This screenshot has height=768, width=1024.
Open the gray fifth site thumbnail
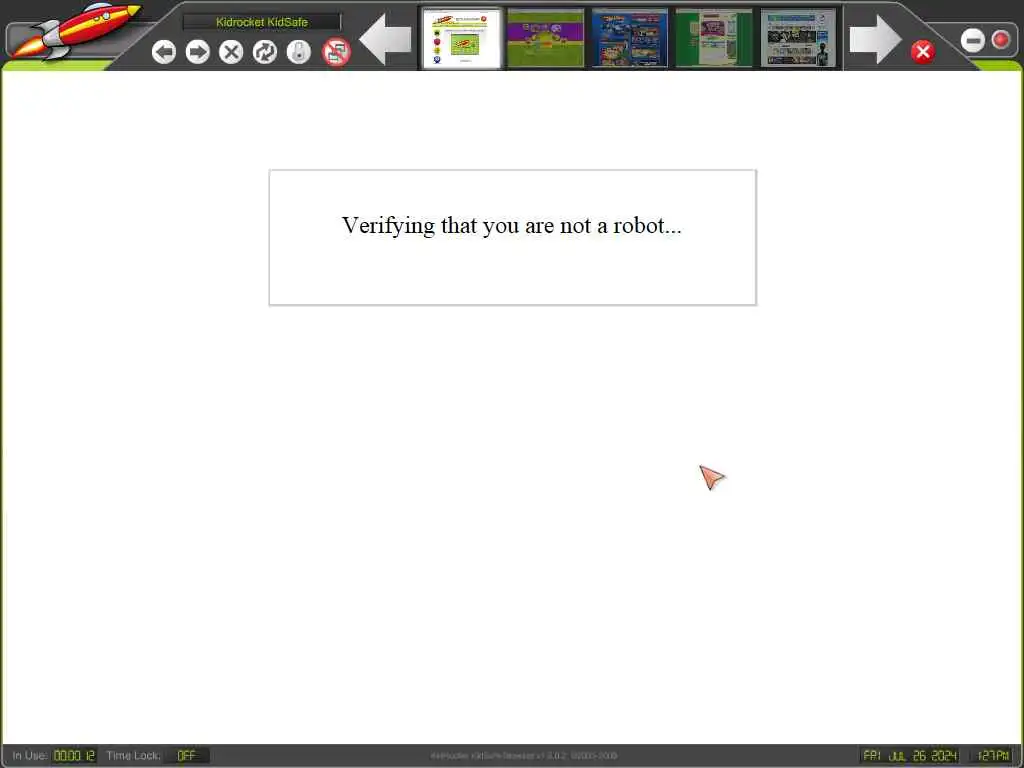tap(798, 39)
